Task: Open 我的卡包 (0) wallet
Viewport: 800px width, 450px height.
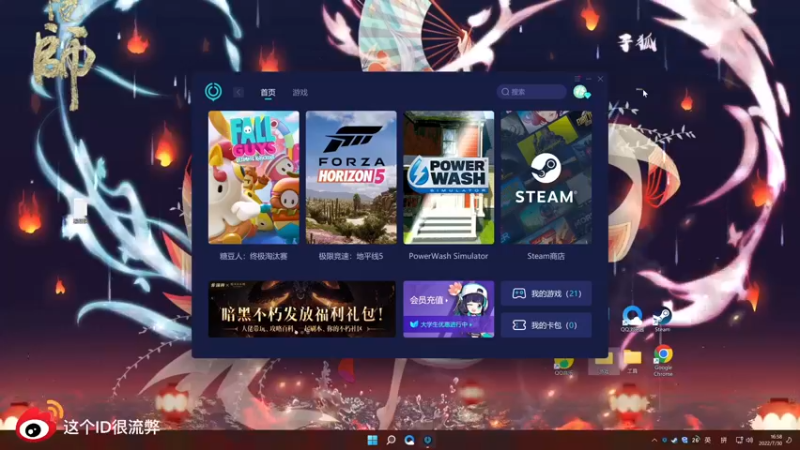Action: click(546, 325)
